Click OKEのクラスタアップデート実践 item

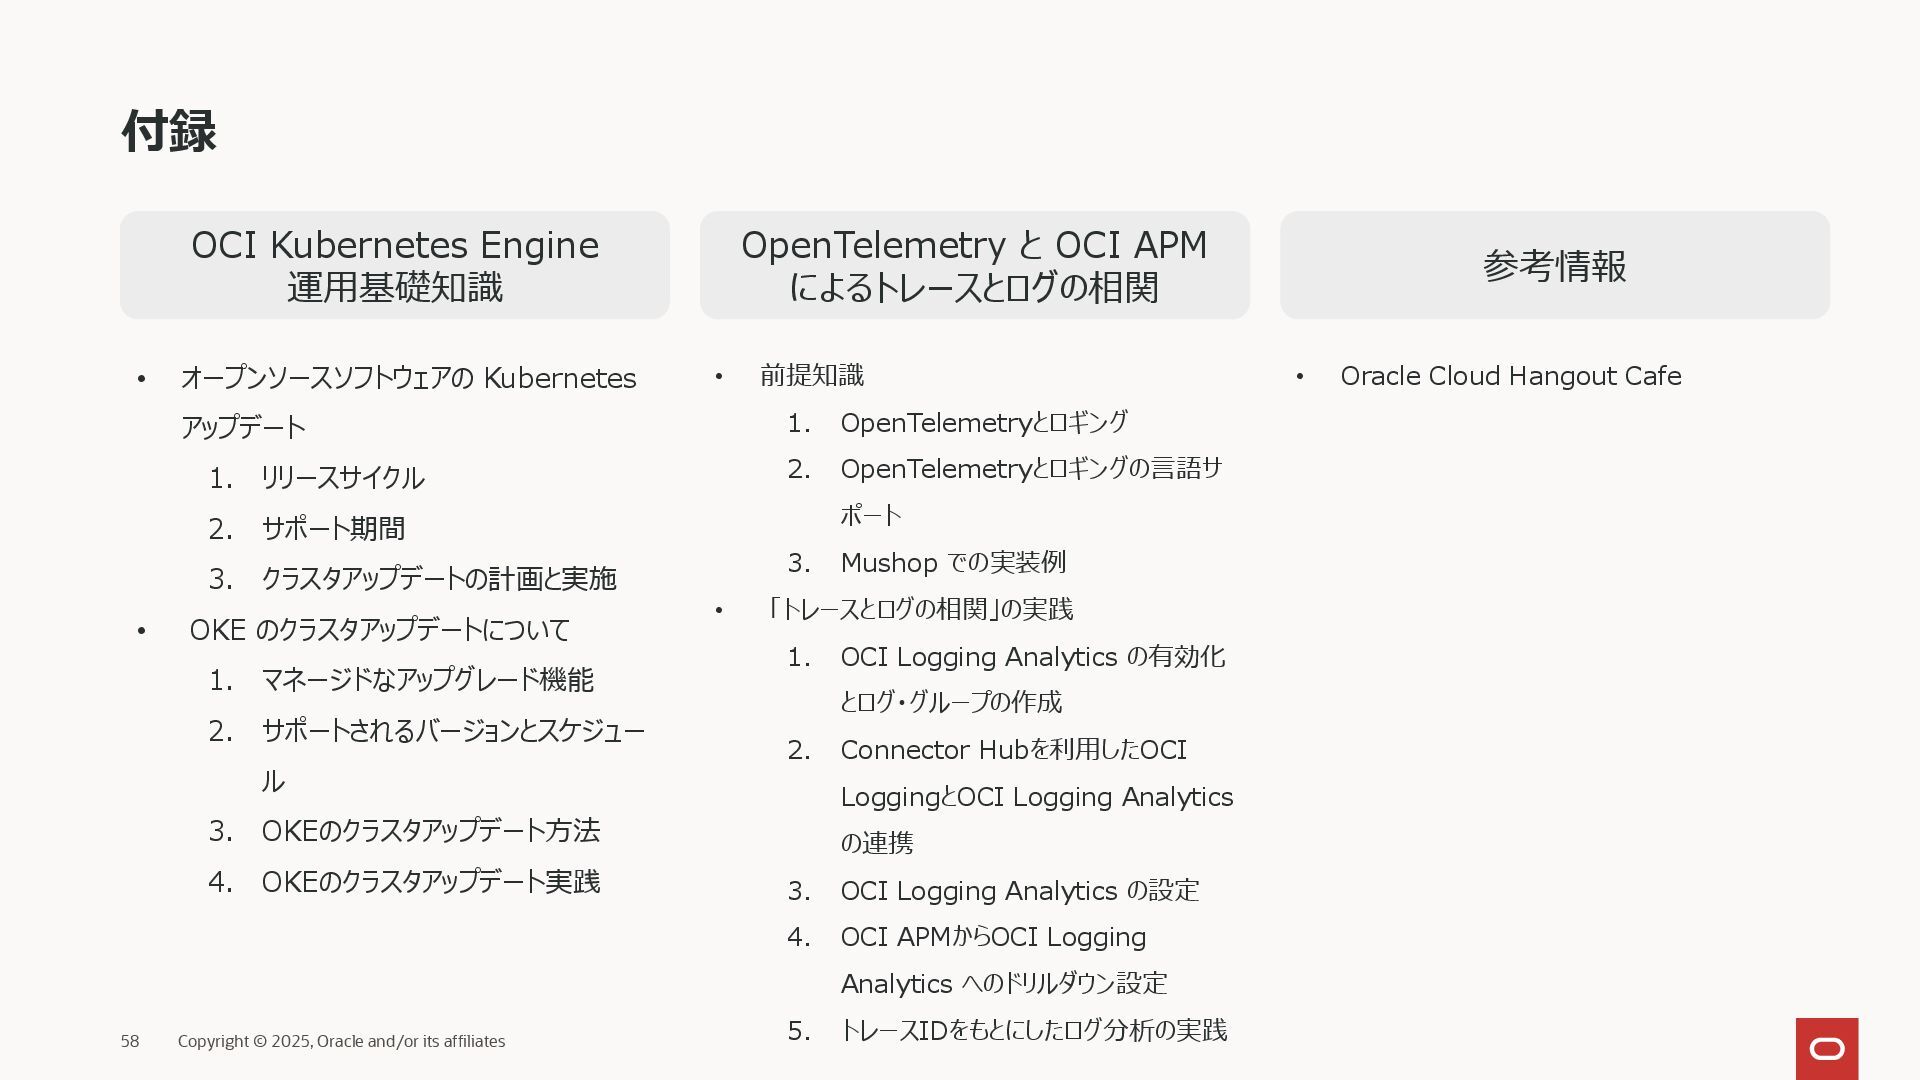click(x=430, y=882)
